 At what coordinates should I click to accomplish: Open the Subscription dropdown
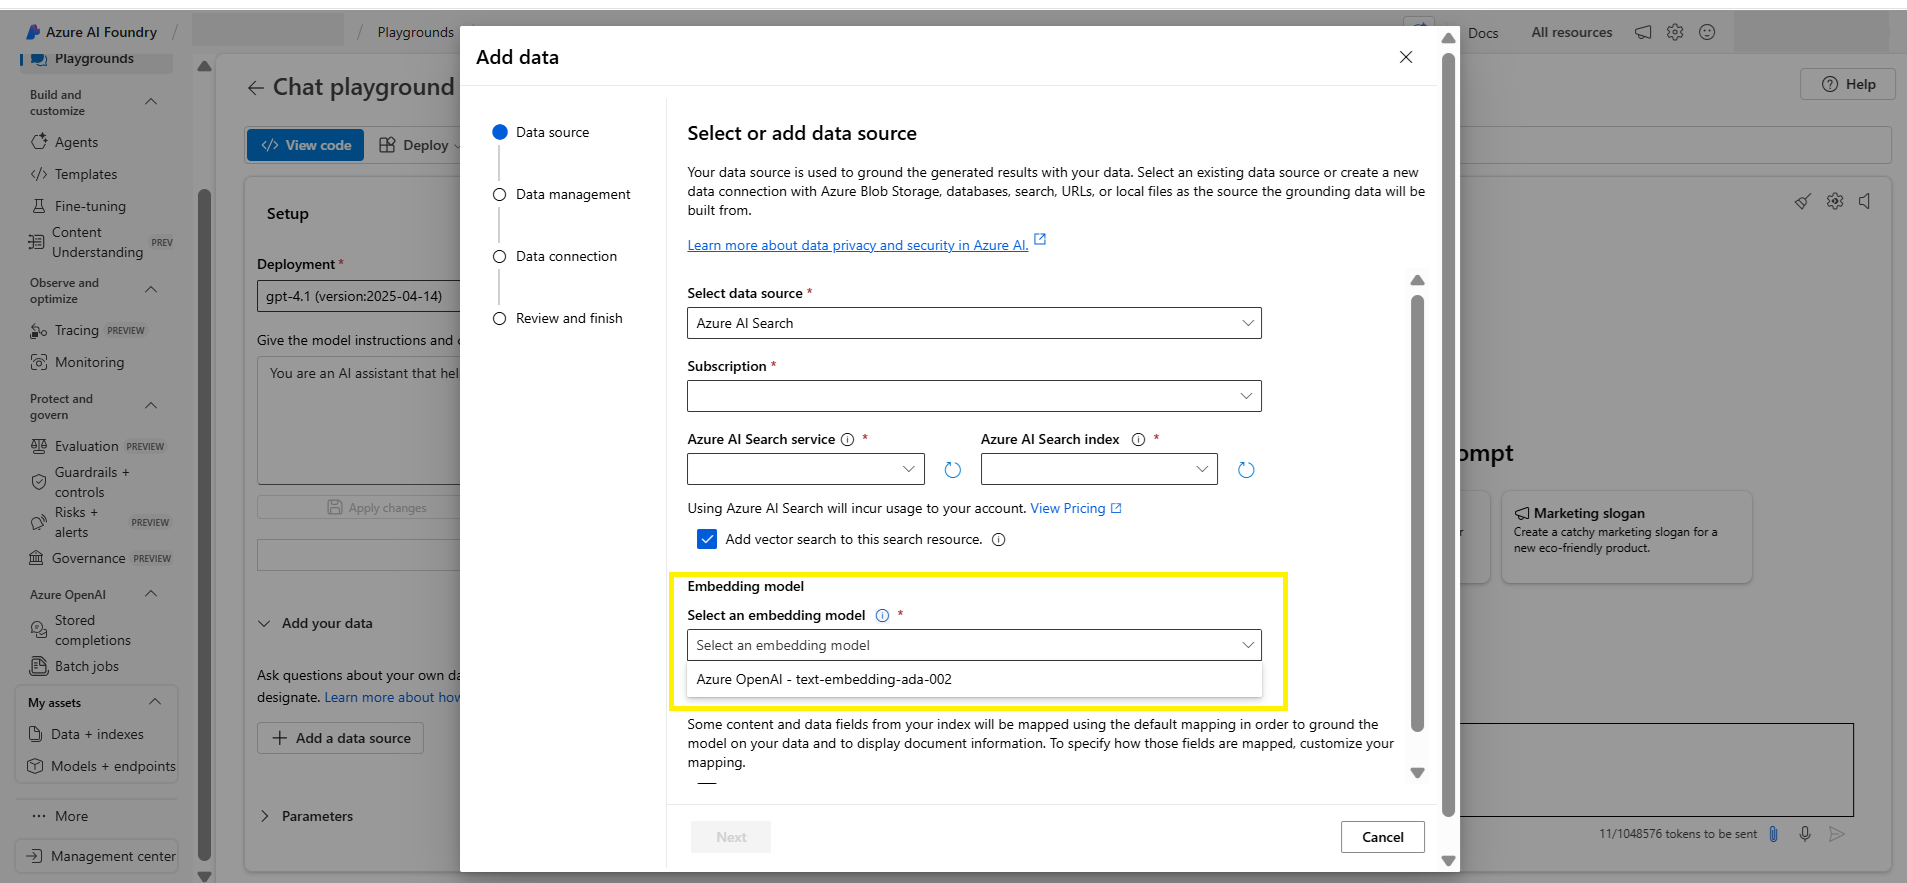[x=974, y=396]
